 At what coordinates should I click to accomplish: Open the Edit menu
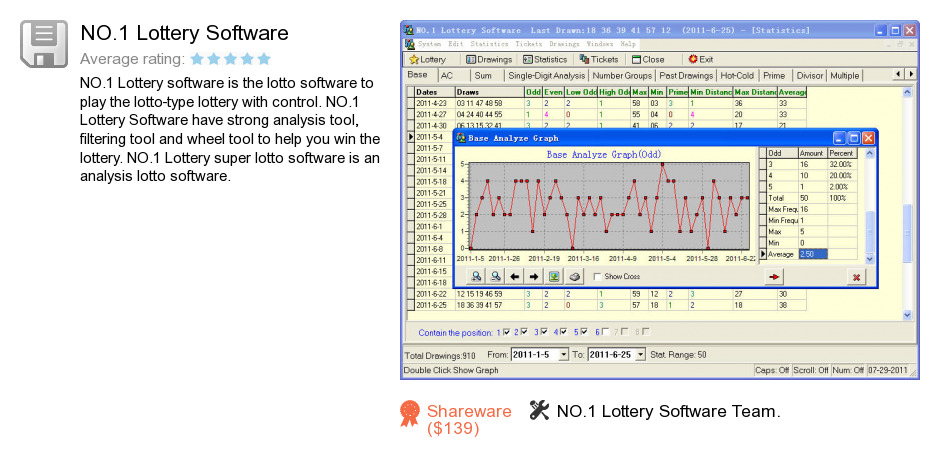point(456,44)
